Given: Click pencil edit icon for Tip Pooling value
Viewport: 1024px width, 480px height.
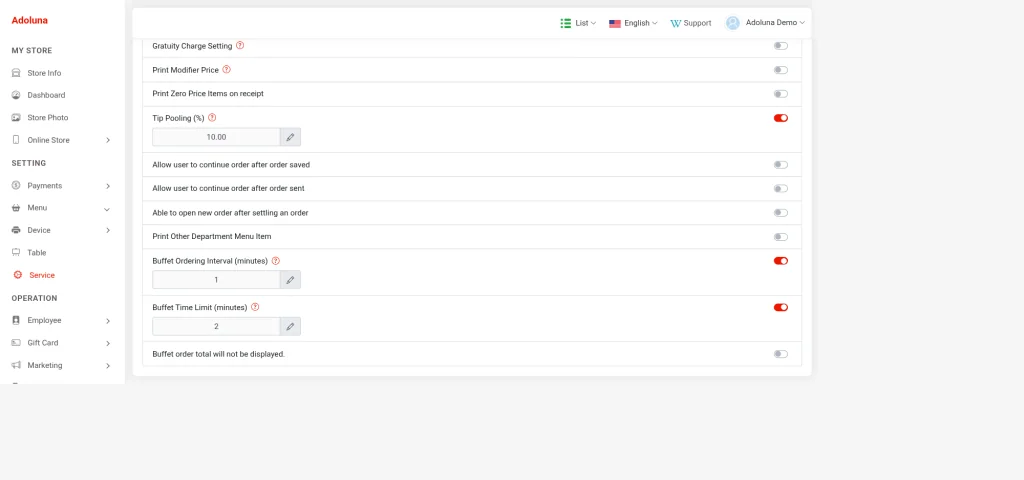Looking at the screenshot, I should point(290,137).
